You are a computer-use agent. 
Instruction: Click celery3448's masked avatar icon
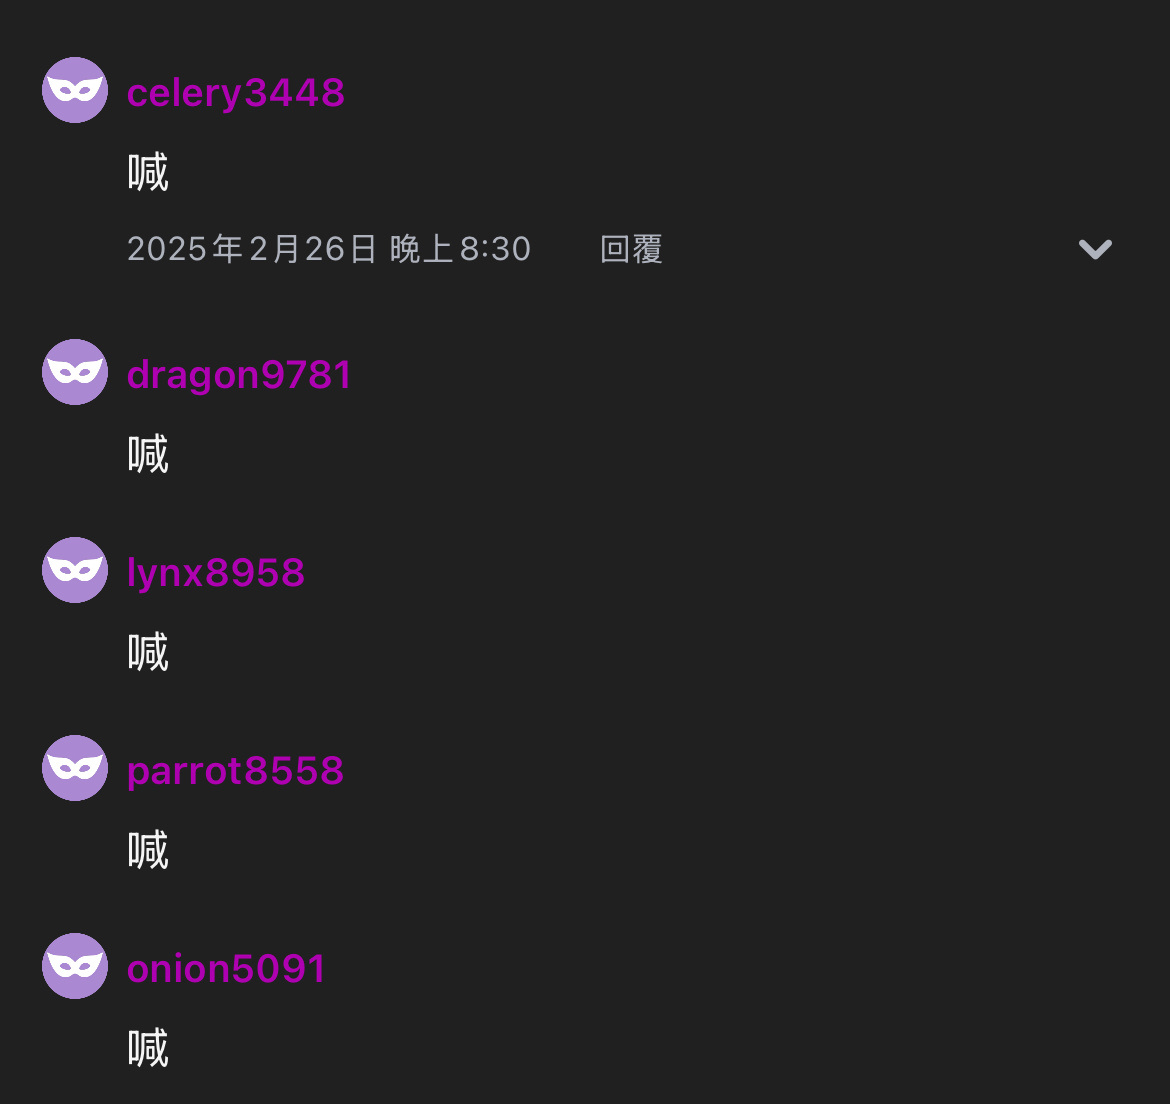pyautogui.click(x=75, y=90)
